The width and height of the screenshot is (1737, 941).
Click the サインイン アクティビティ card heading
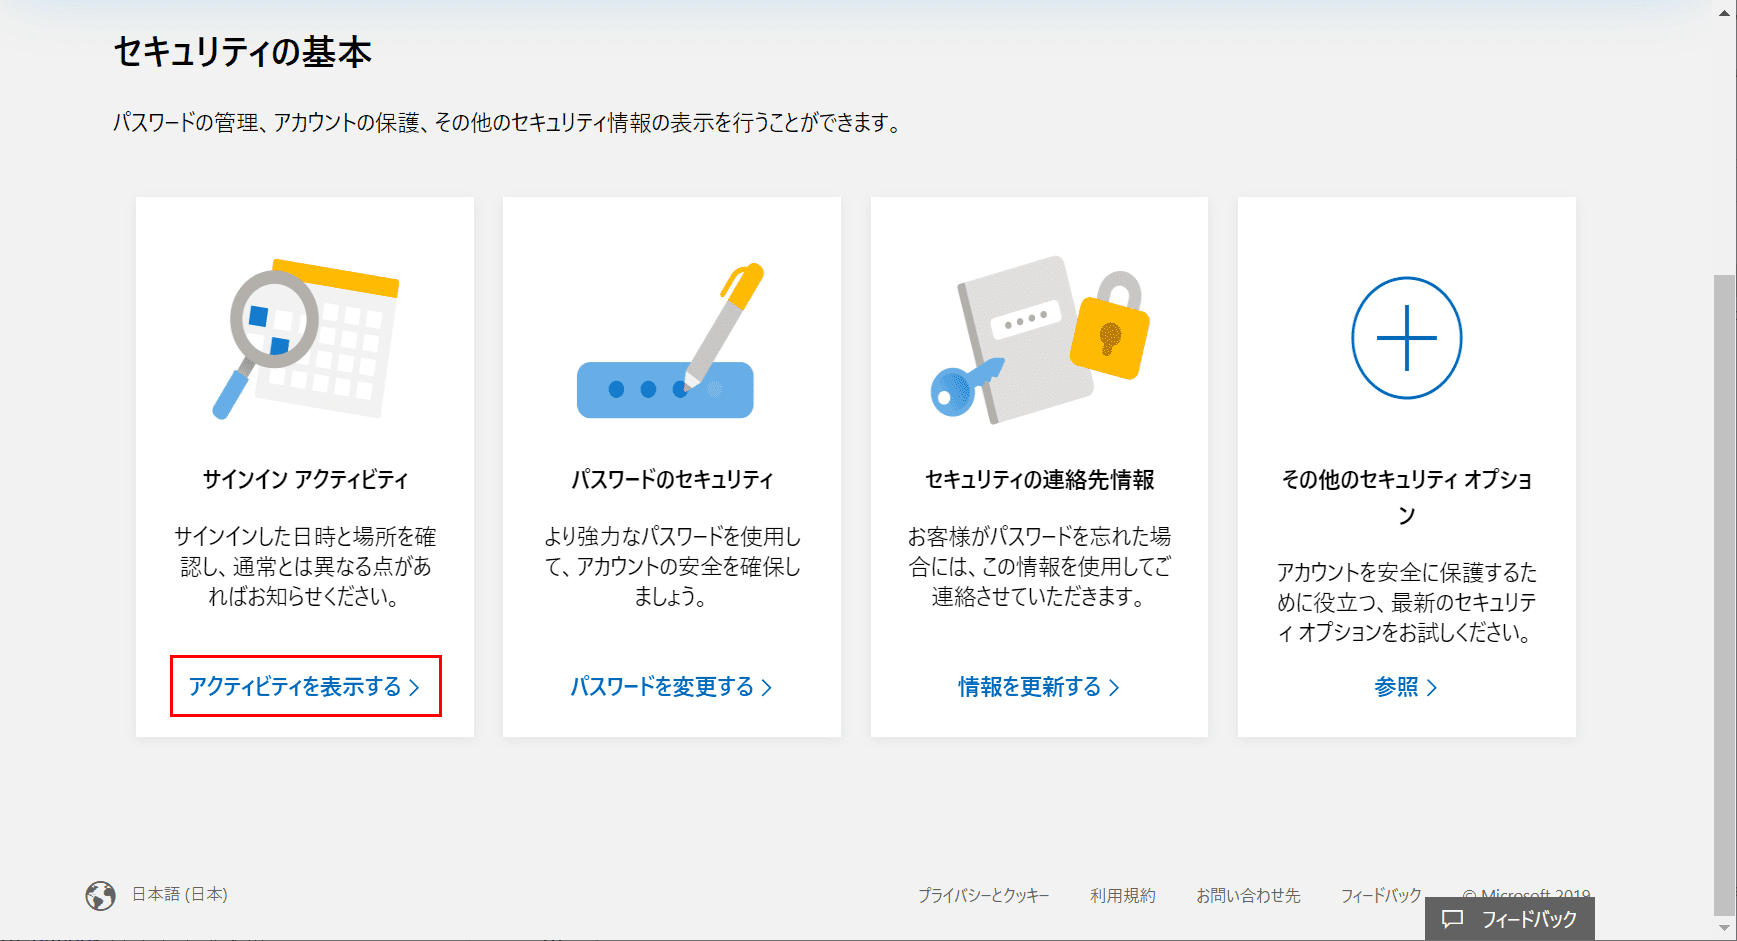point(305,480)
